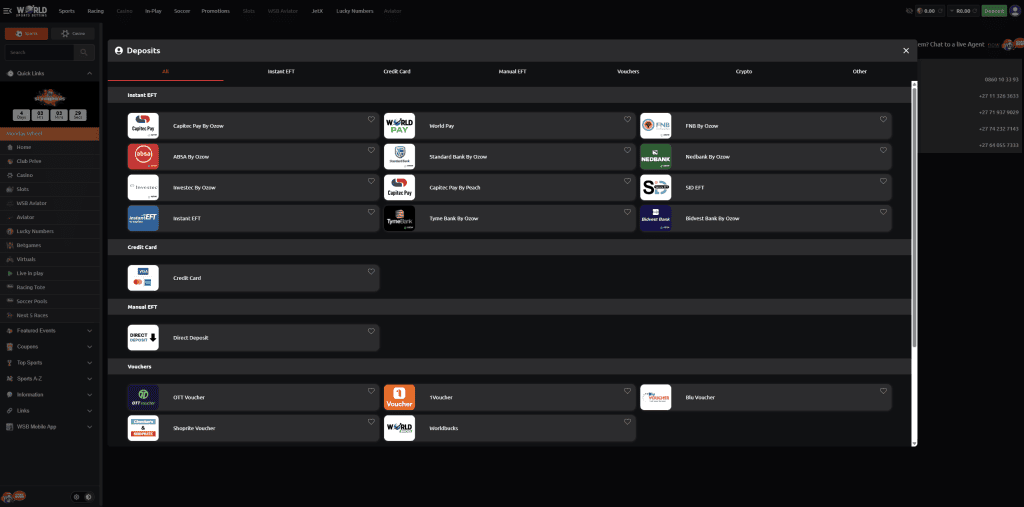Click the search magnifier icon in sidebar

tap(84, 52)
